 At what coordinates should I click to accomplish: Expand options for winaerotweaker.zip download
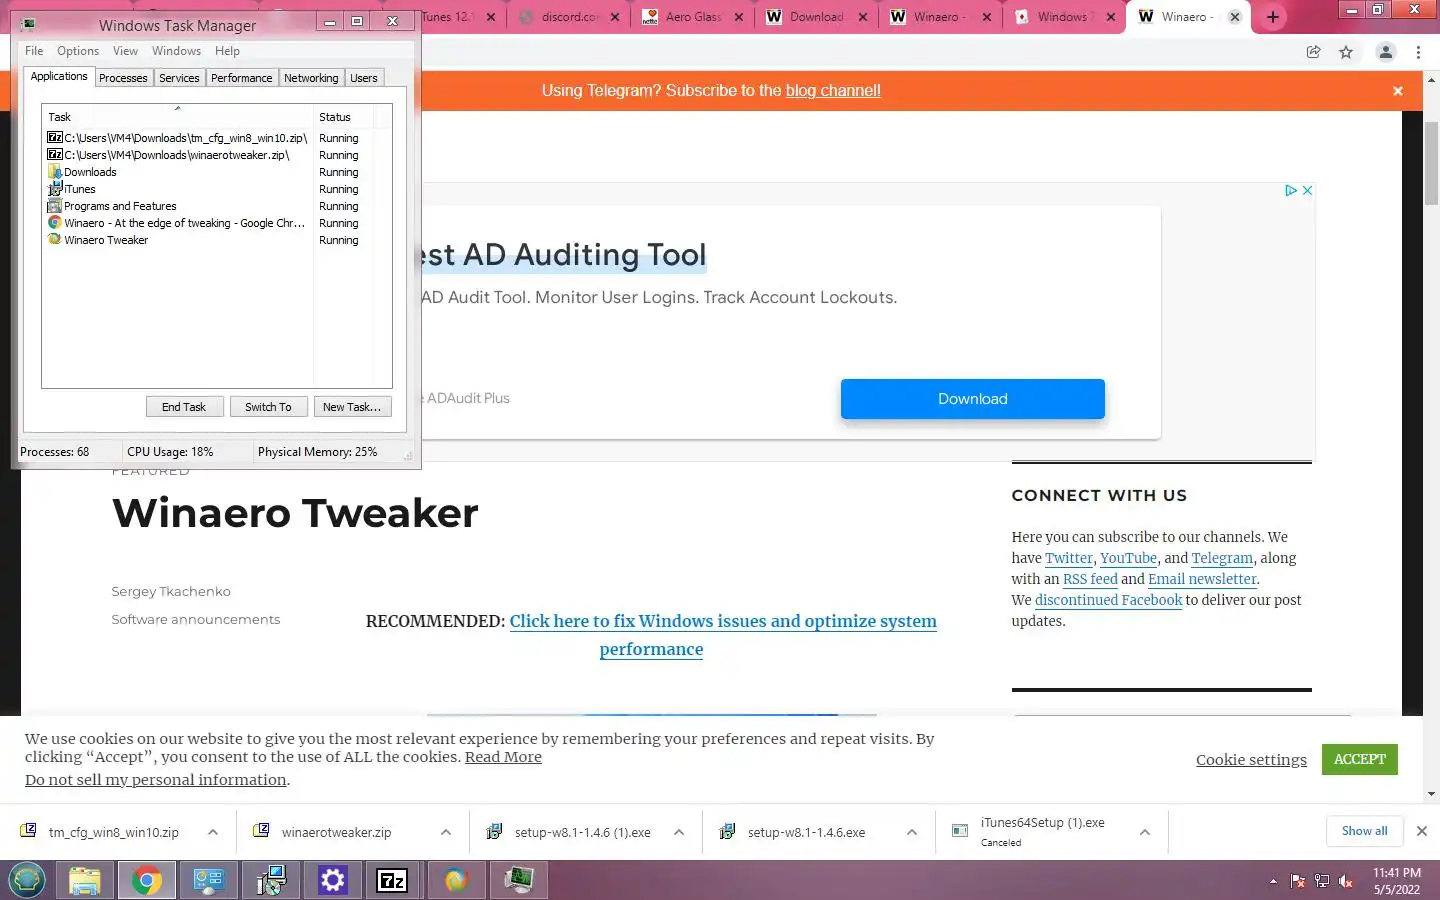tap(446, 832)
